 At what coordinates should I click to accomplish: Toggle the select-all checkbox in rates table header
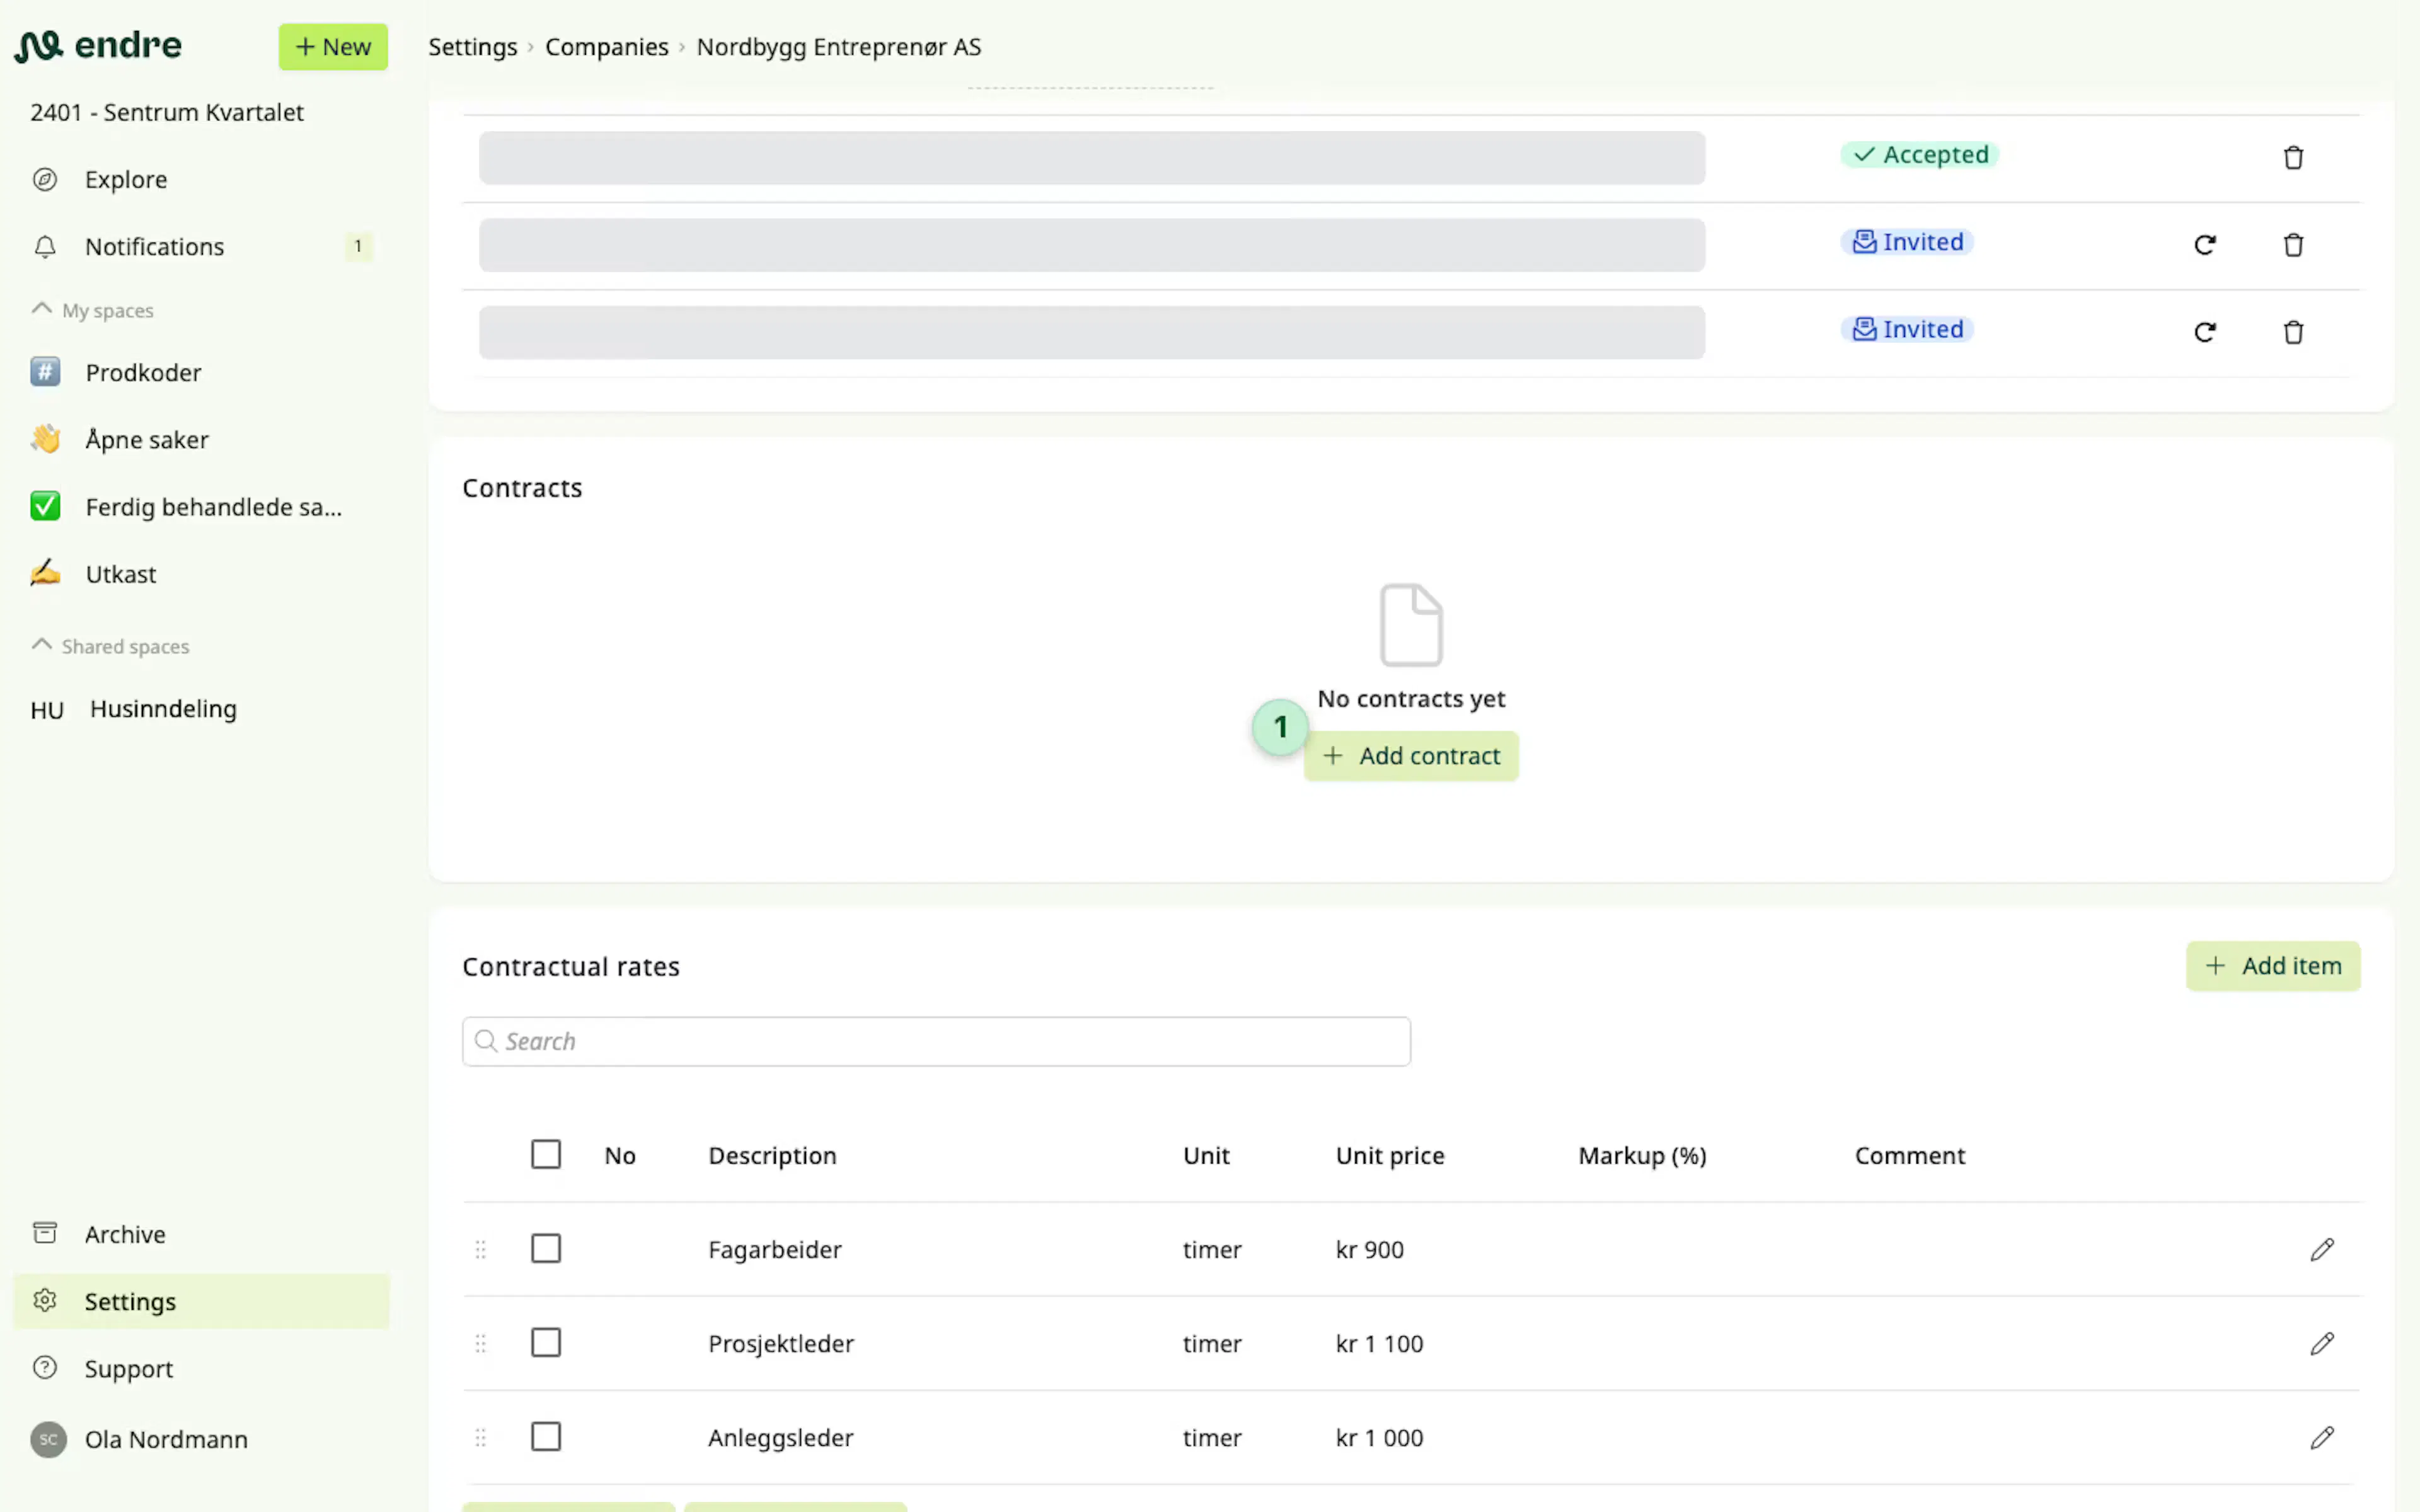pos(546,1154)
